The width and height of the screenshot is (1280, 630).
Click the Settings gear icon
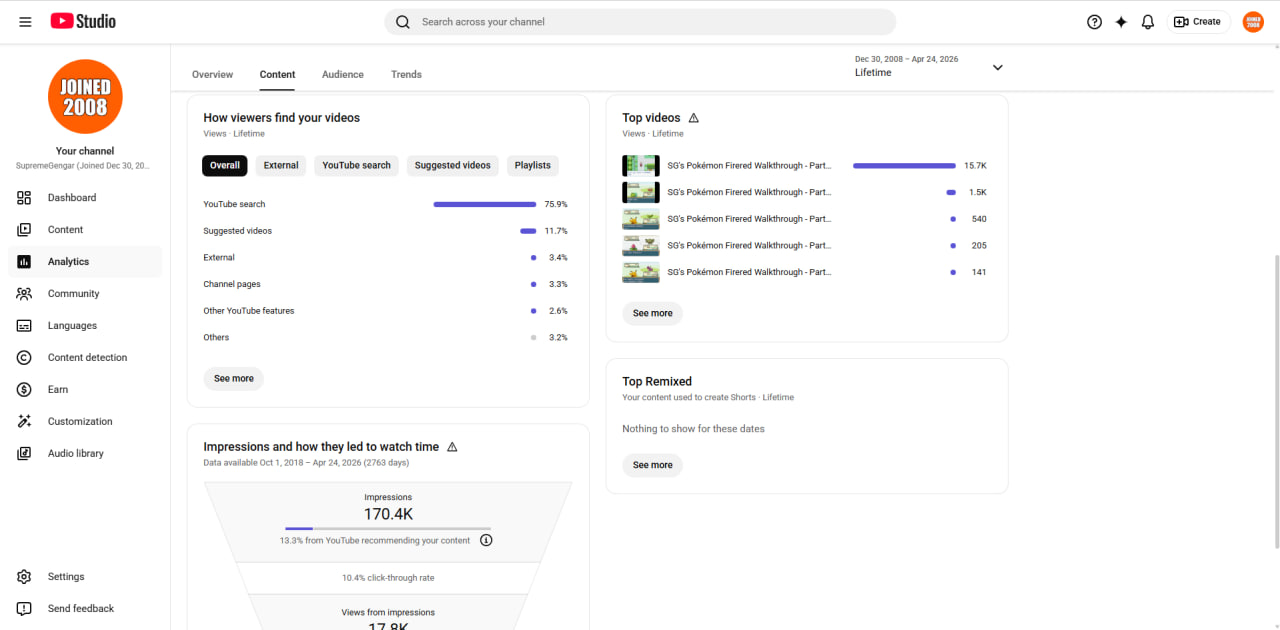(25, 577)
